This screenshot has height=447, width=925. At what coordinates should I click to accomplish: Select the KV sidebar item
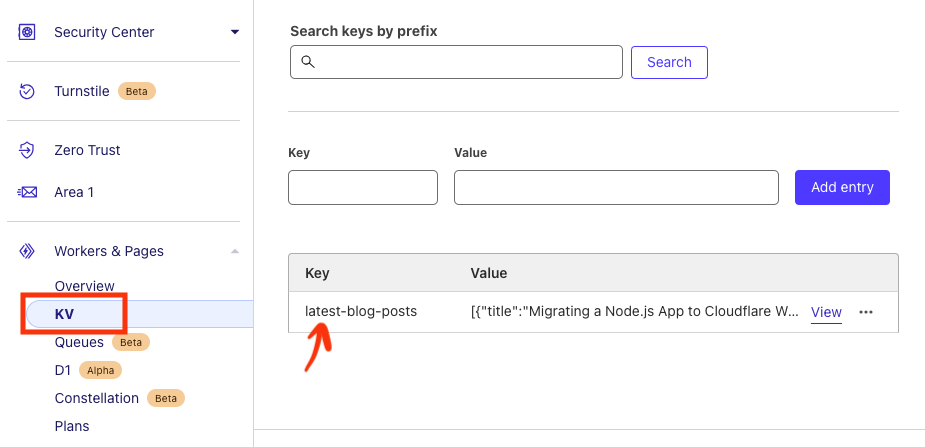point(140,314)
